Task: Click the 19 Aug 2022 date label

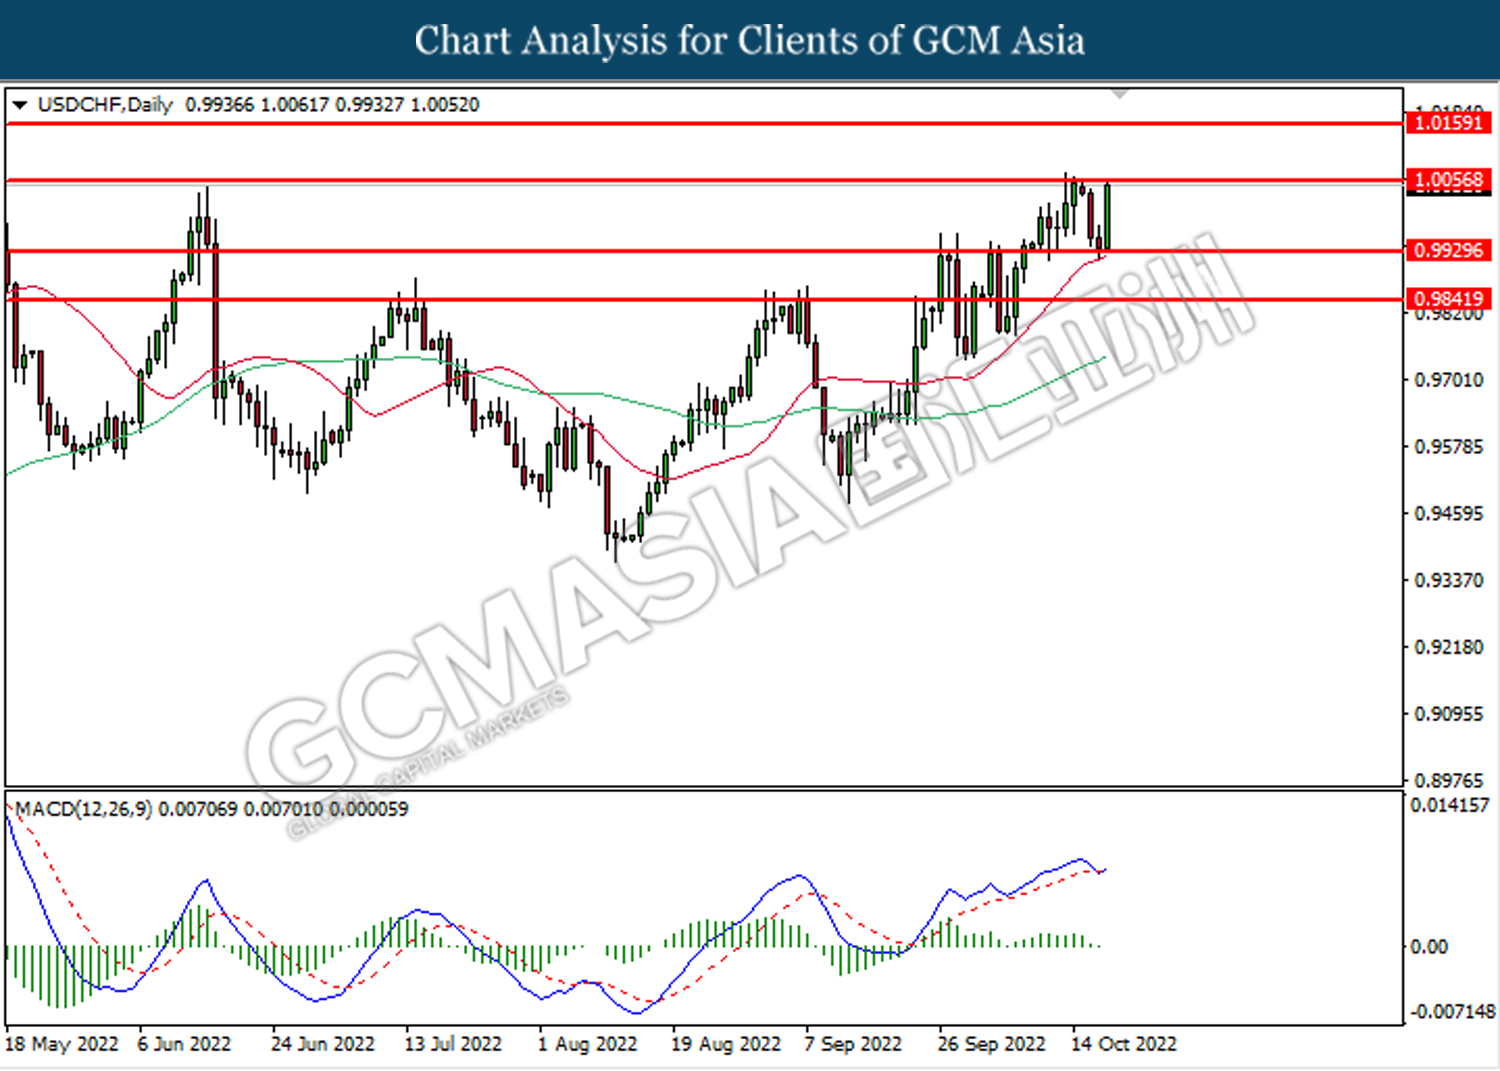Action: point(726,1044)
